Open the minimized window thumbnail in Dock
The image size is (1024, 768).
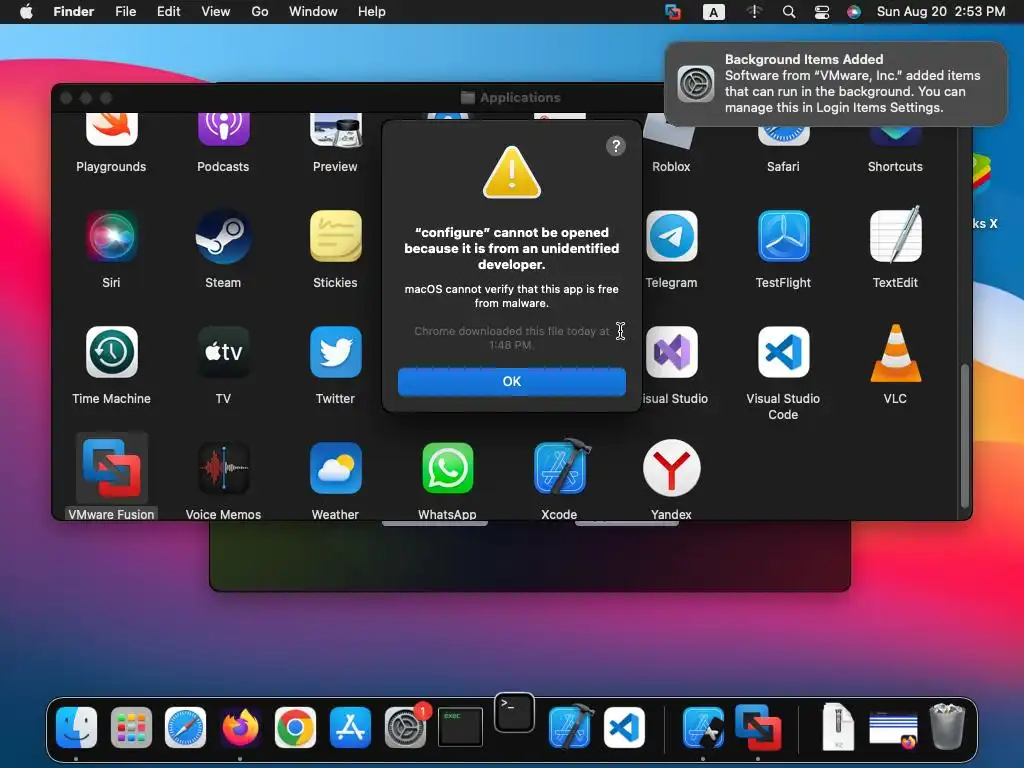(x=893, y=729)
